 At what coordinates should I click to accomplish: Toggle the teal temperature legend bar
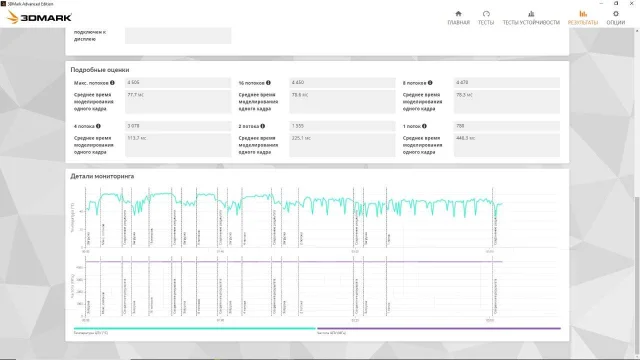[x=194, y=328]
